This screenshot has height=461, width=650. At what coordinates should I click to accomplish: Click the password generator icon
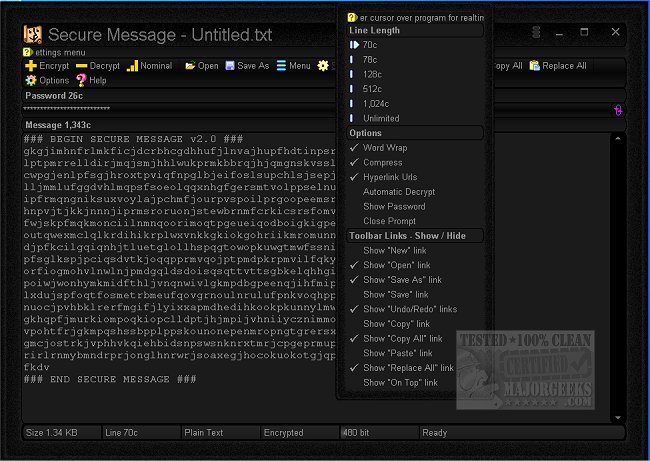tap(618, 110)
